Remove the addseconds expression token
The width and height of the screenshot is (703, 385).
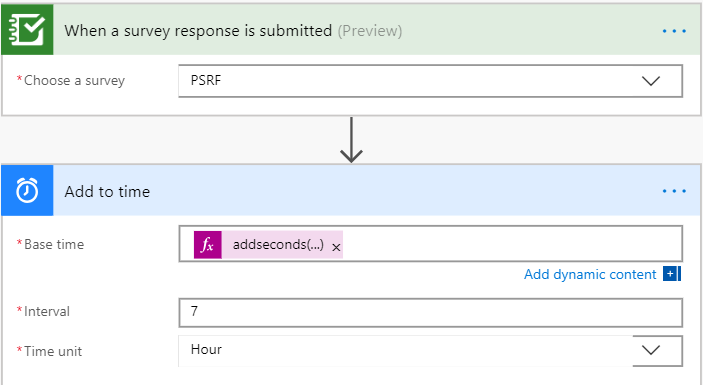coord(336,247)
